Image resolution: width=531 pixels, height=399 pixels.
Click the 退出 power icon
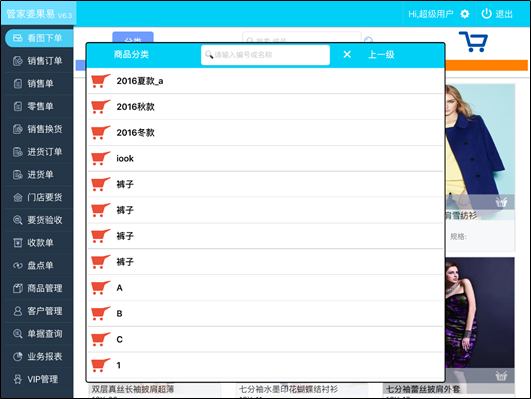(x=486, y=14)
